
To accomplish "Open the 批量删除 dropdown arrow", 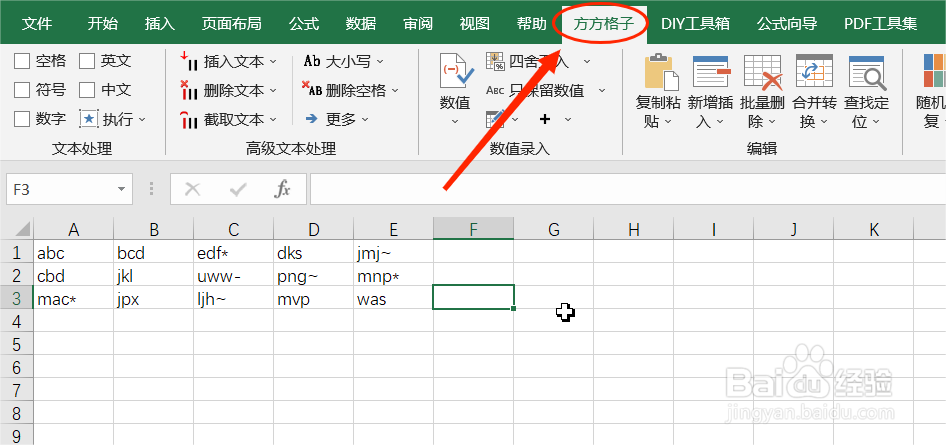I will (772, 122).
